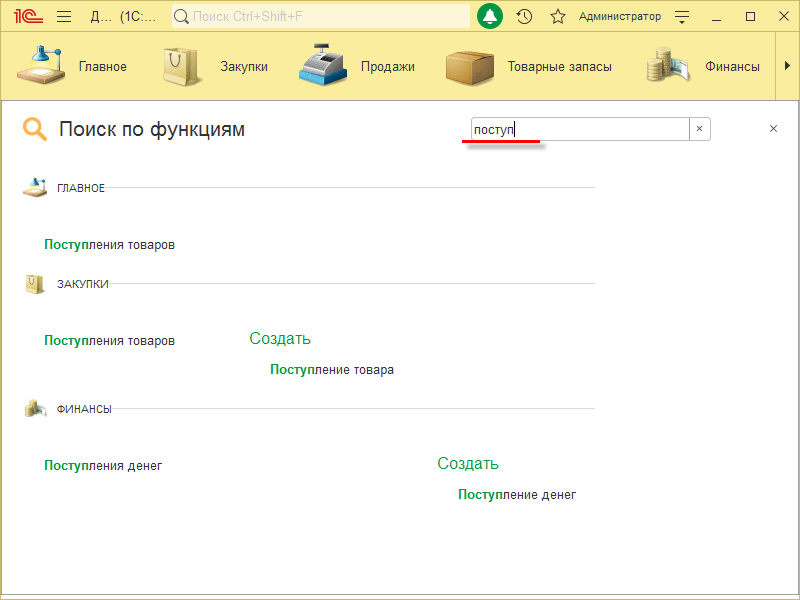800x600 pixels.
Task: Click the 1C logo icon
Action: [28, 16]
